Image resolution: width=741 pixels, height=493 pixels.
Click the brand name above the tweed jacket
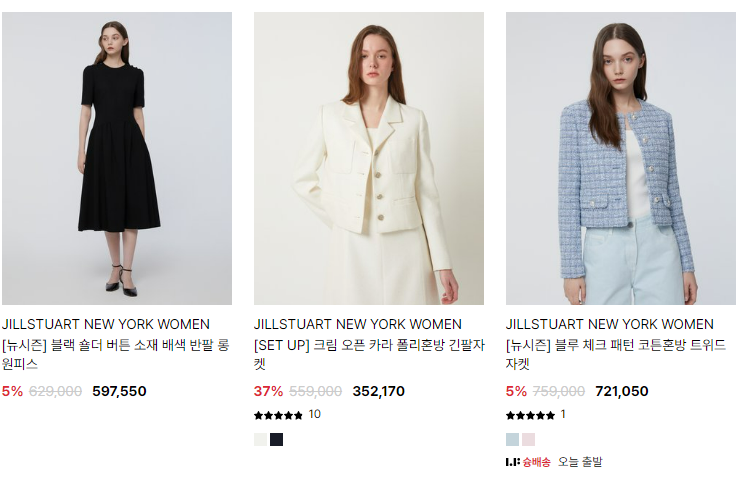click(610, 324)
